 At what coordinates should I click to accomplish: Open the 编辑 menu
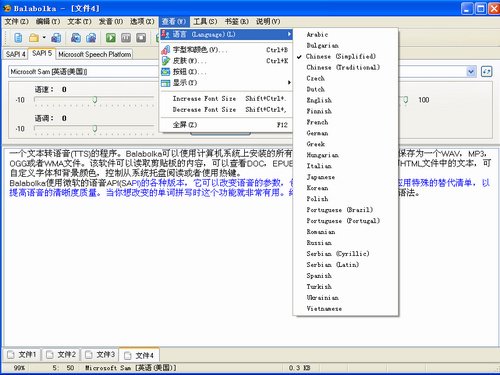click(48, 22)
